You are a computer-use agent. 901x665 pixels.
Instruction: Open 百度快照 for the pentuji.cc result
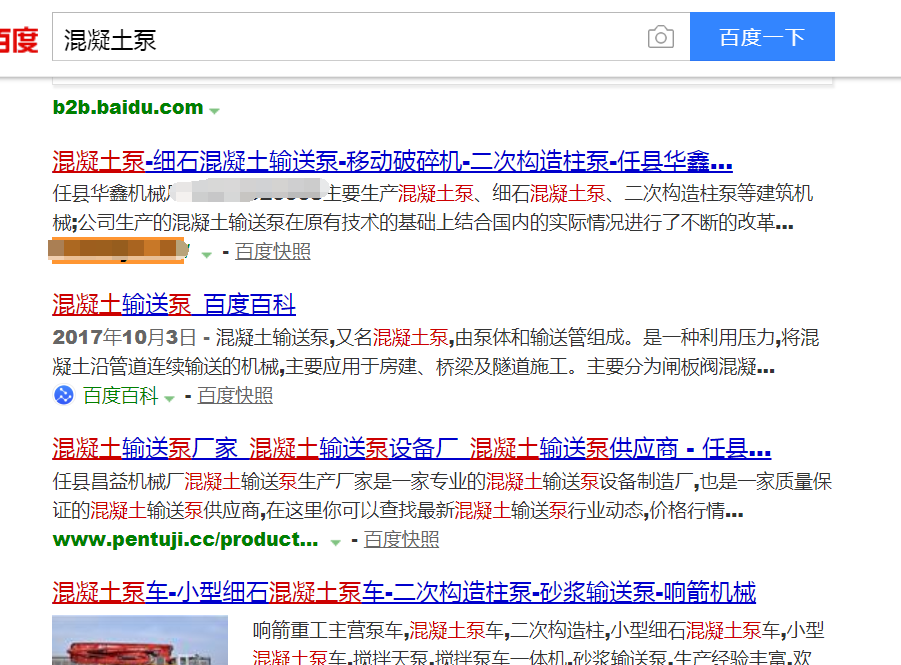[401, 539]
